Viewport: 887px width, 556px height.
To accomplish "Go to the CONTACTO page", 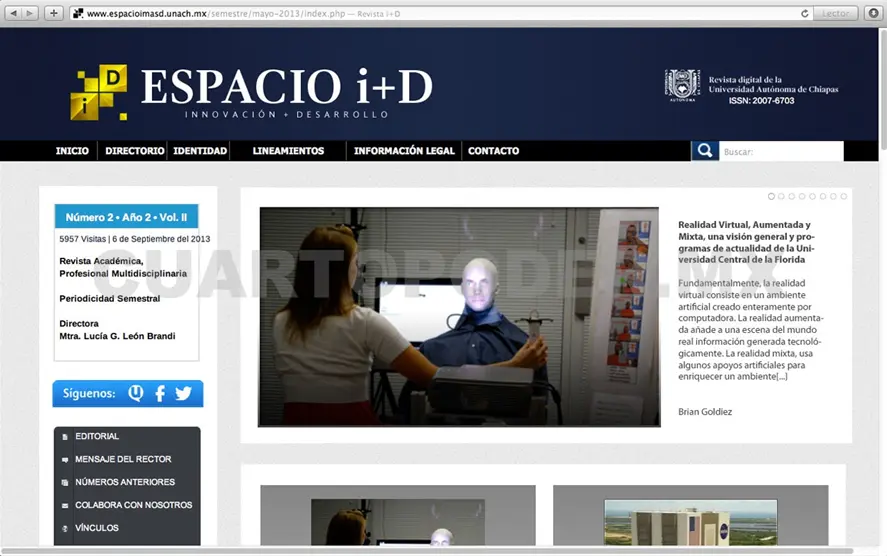I will click(x=493, y=151).
